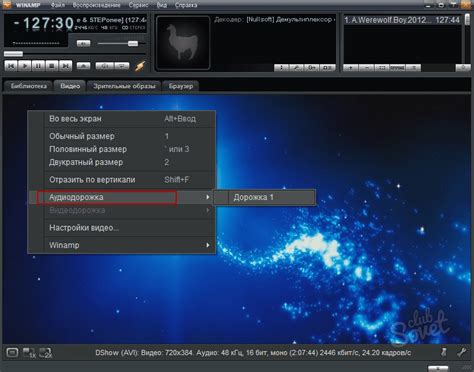Click the Play button

tap(25, 66)
